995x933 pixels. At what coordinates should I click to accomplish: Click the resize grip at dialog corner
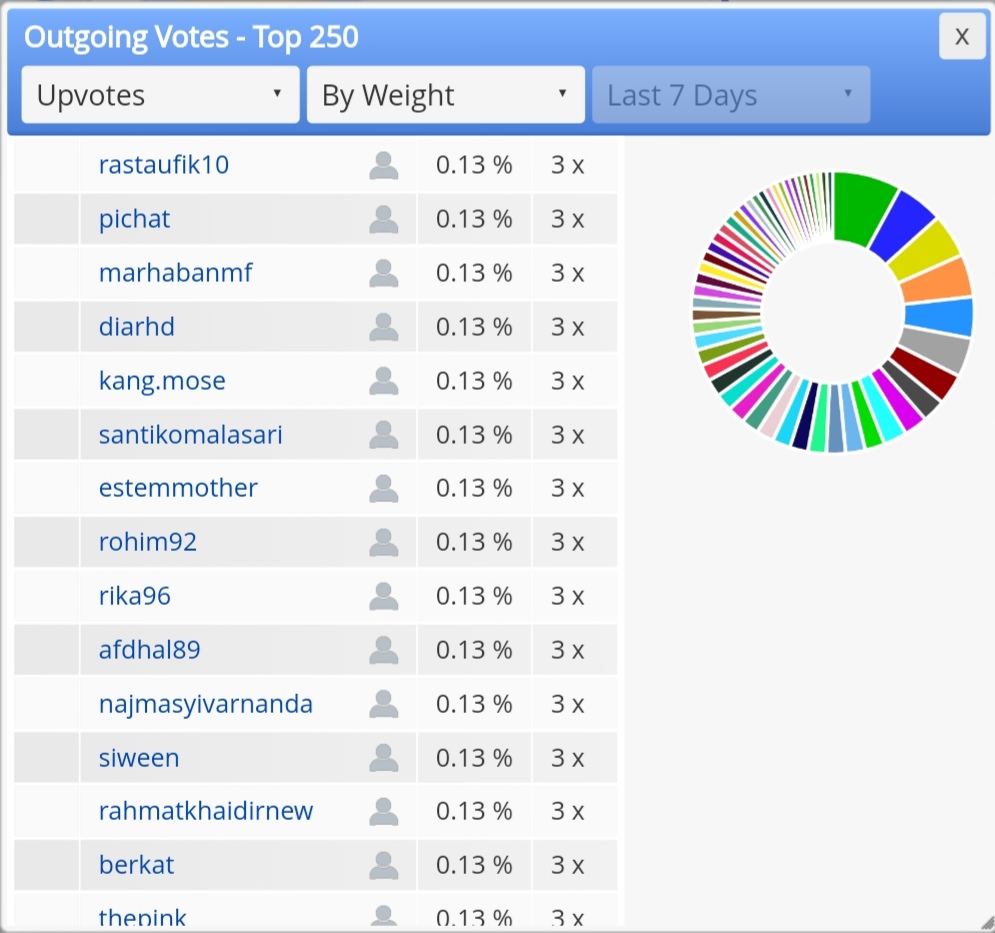click(987, 925)
